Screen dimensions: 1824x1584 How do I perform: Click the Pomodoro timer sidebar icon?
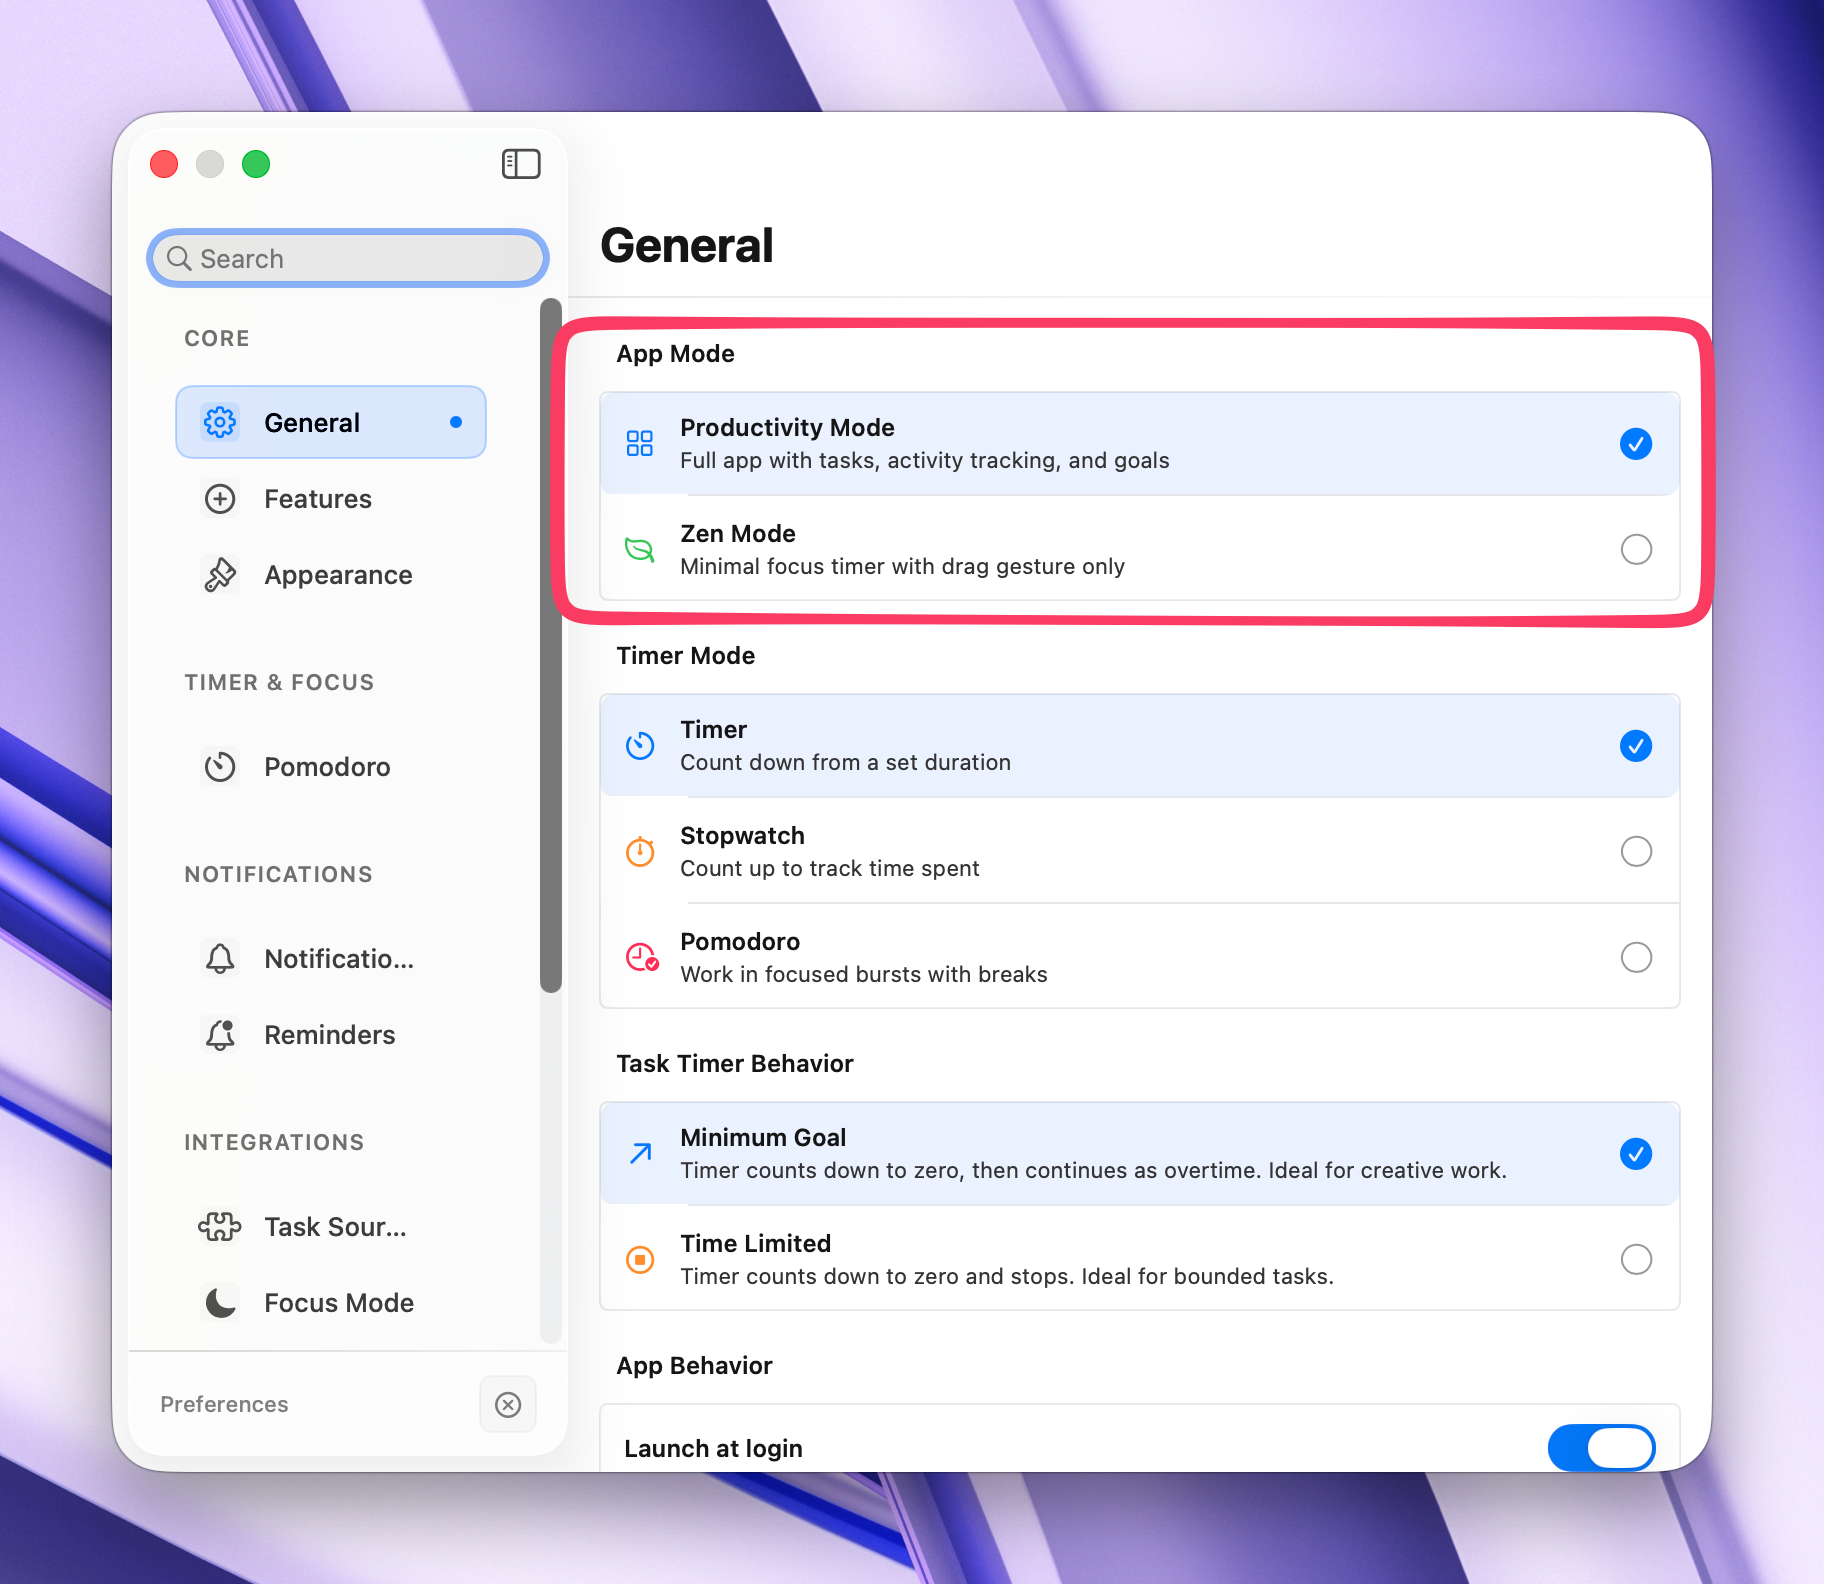coord(220,767)
